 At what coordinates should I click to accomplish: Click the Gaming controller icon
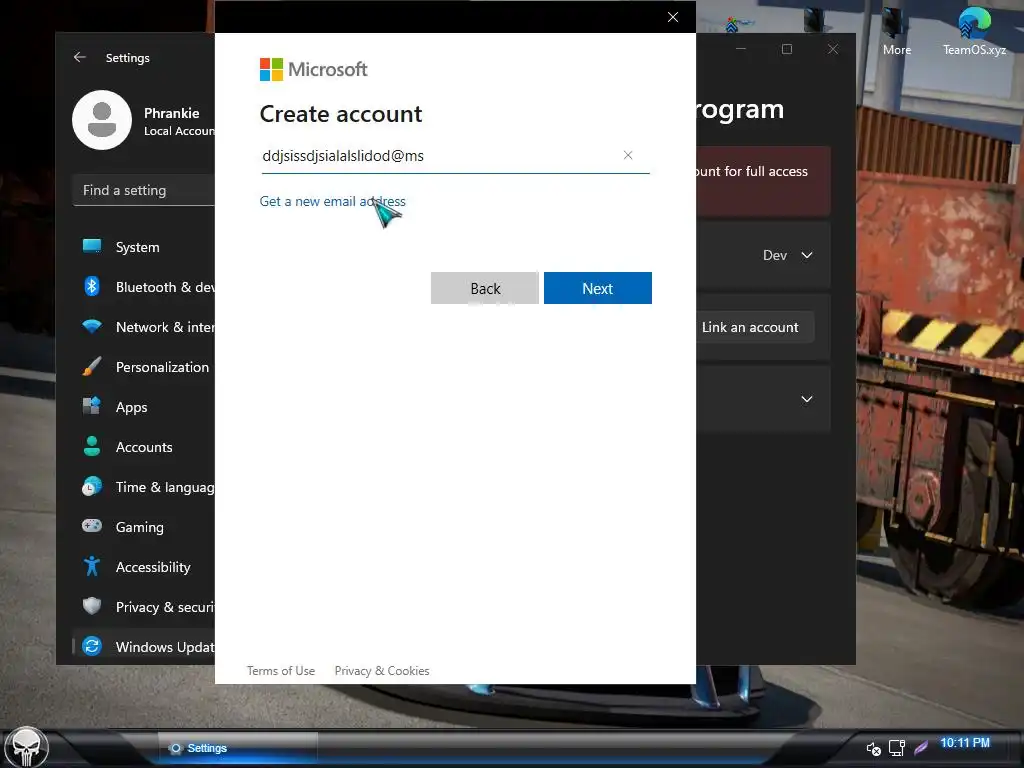point(92,526)
